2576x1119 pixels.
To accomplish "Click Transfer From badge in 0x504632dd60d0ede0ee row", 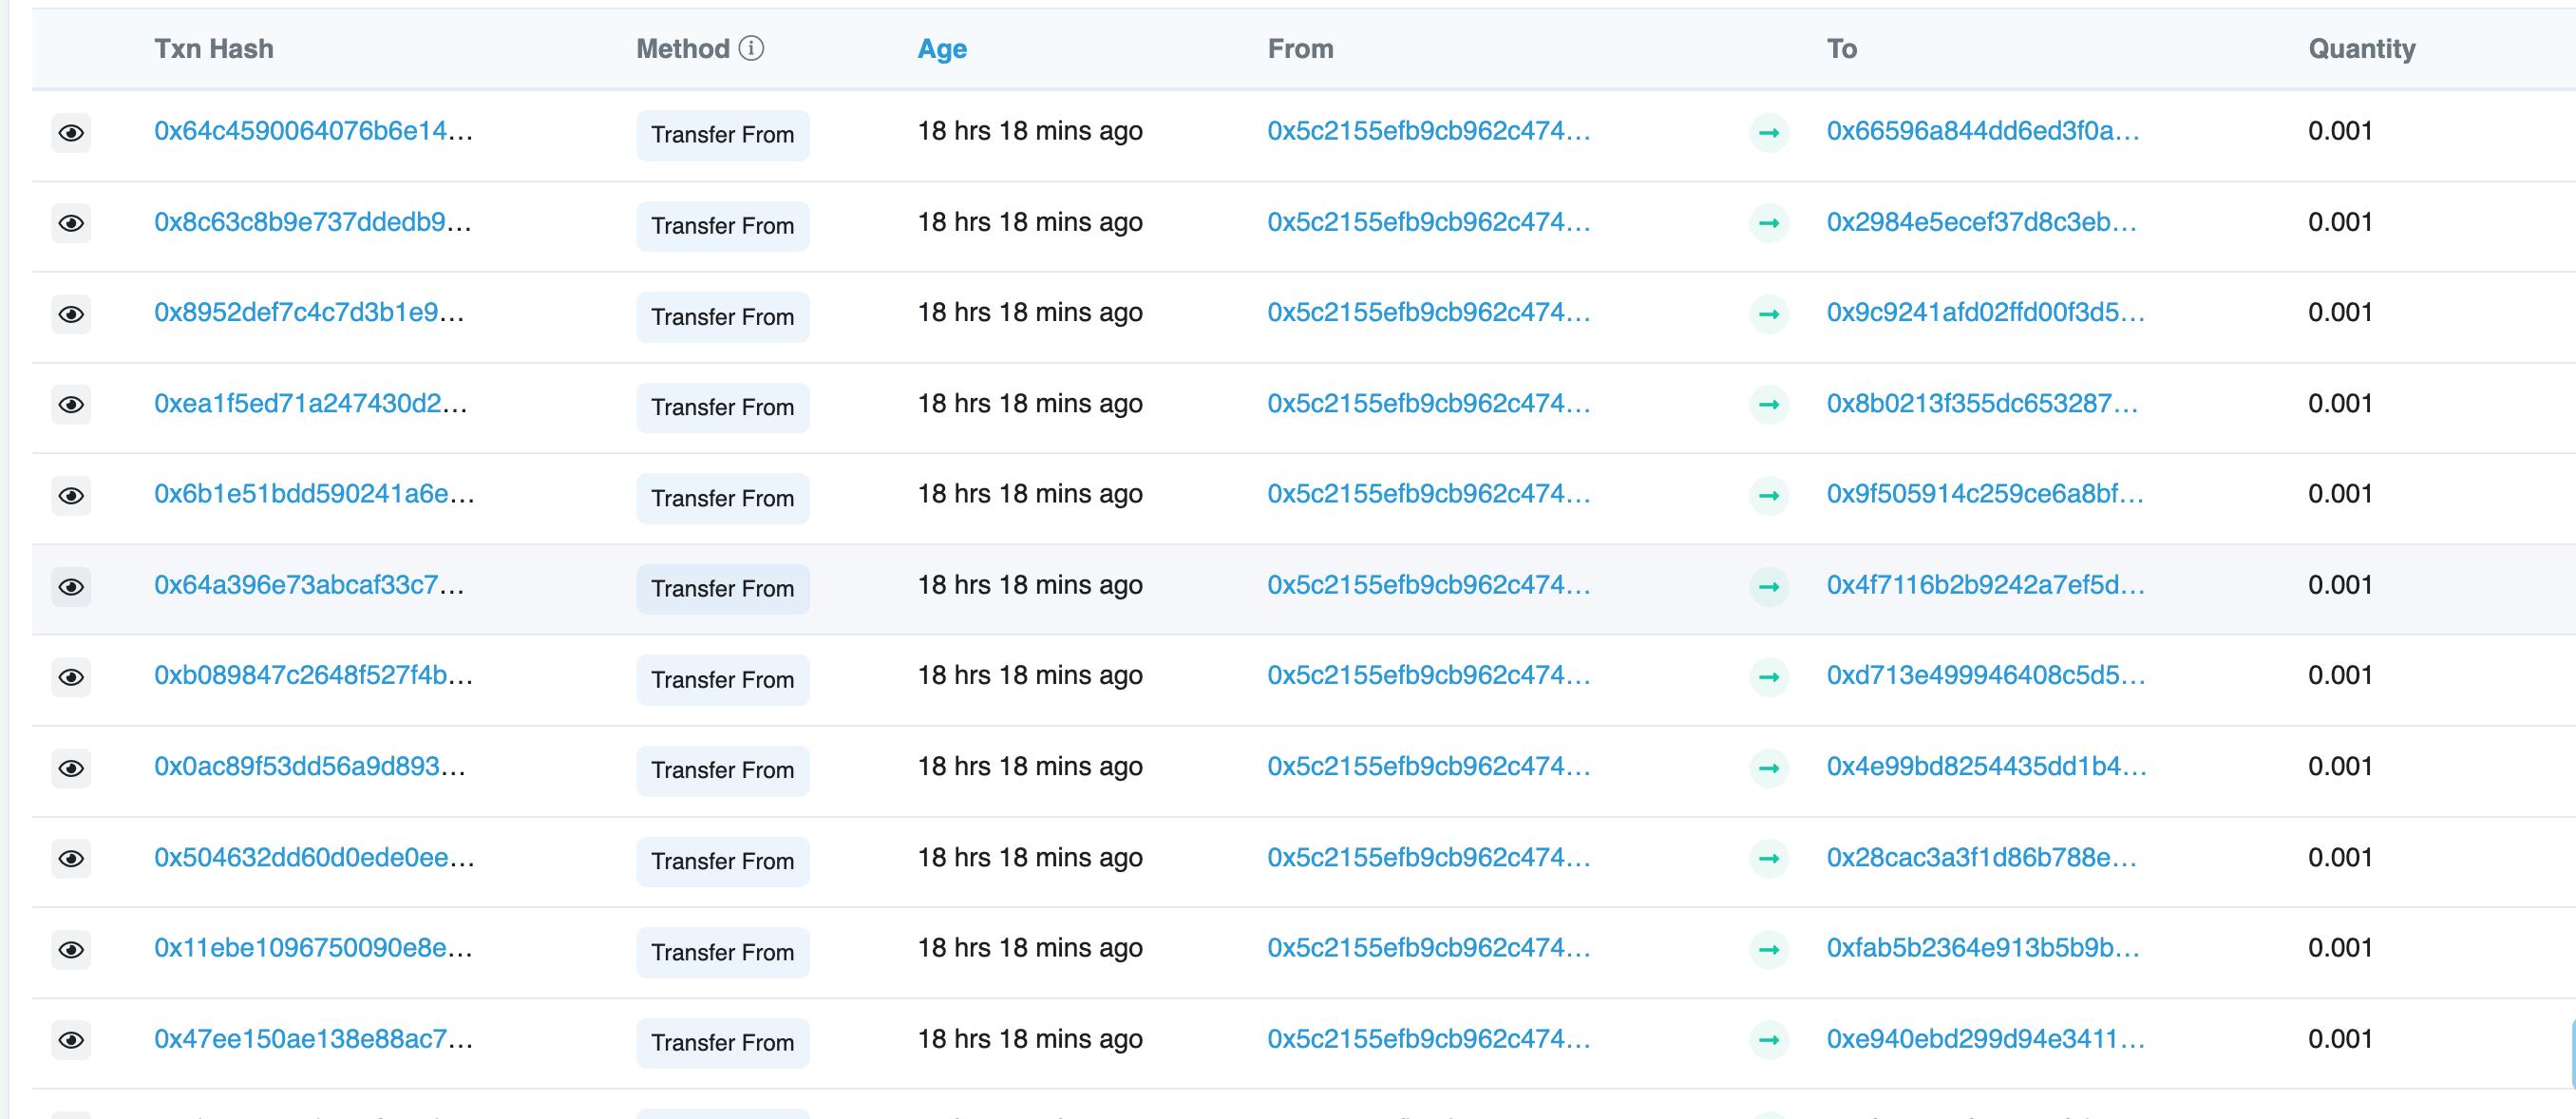I will 722,861.
